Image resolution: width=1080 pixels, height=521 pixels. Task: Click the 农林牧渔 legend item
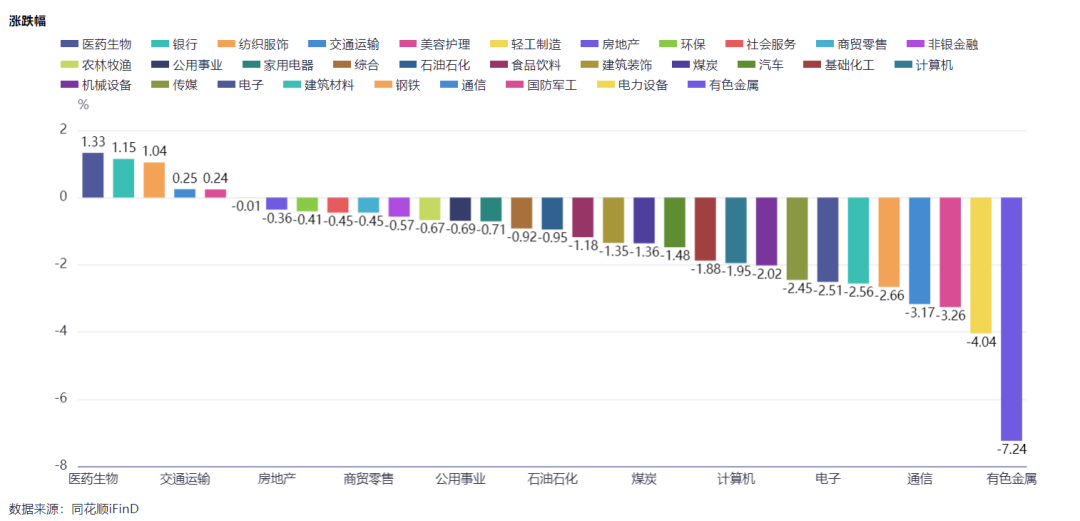point(96,65)
